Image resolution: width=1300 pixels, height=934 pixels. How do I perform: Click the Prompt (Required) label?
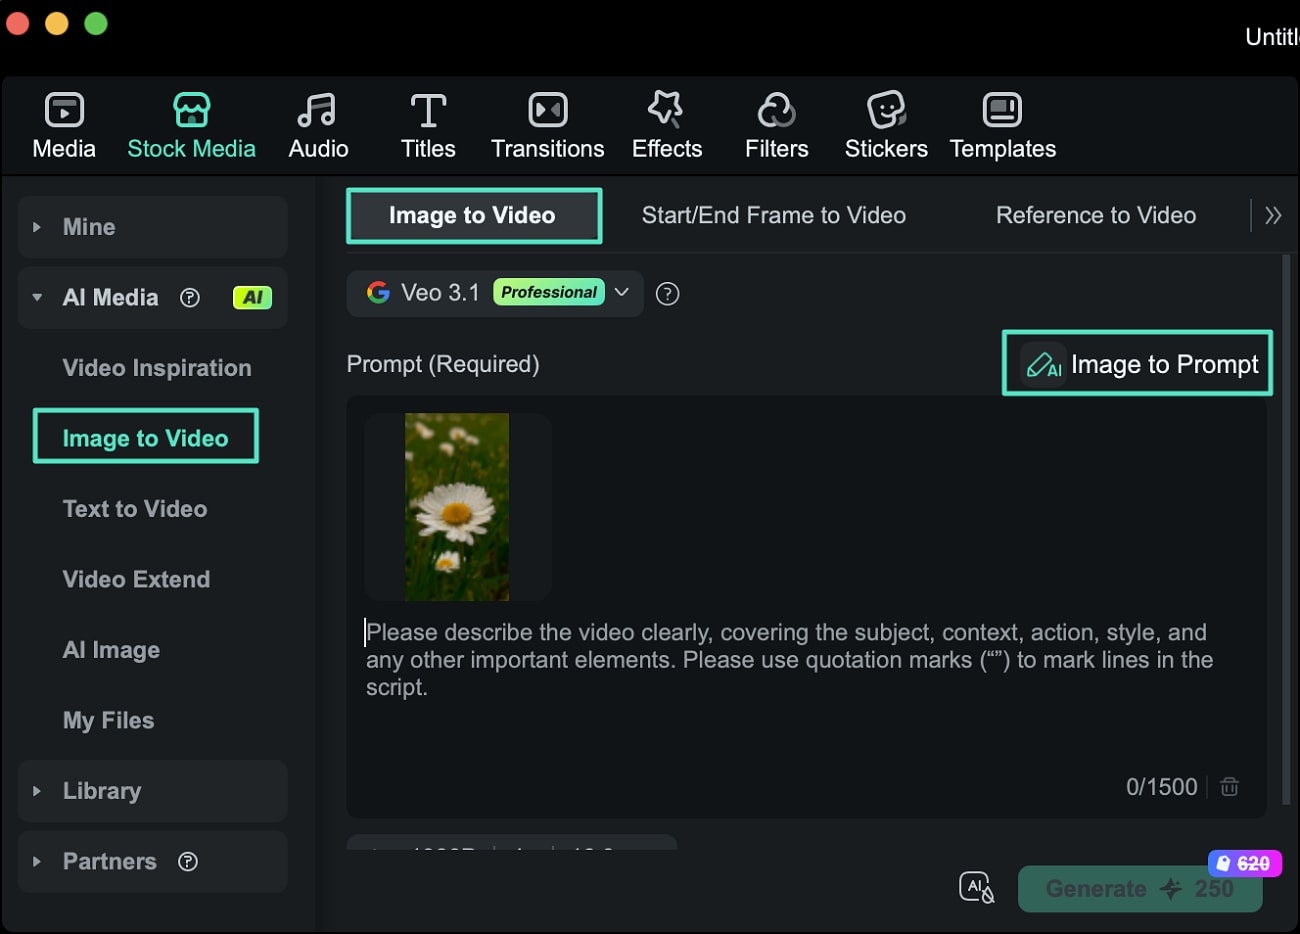[443, 364]
